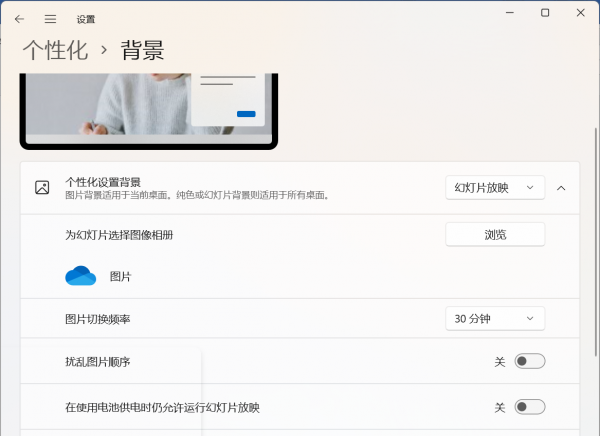The height and width of the screenshot is (436, 600).
Task: Open the 30 分钟 frequency dropdown
Action: (495, 318)
